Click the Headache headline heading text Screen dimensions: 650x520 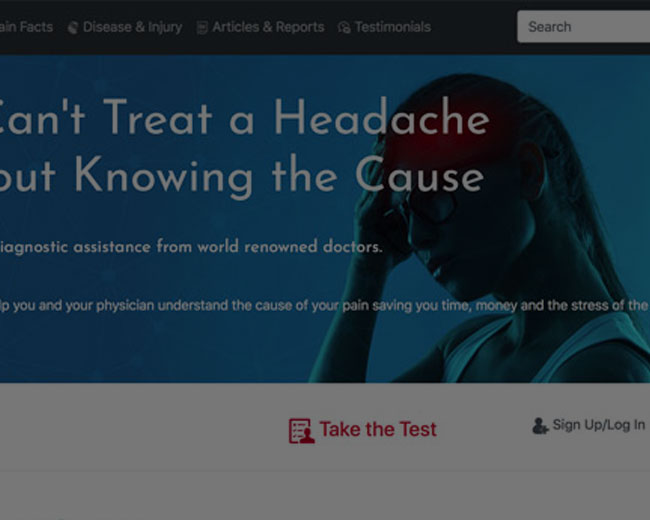coord(245,147)
